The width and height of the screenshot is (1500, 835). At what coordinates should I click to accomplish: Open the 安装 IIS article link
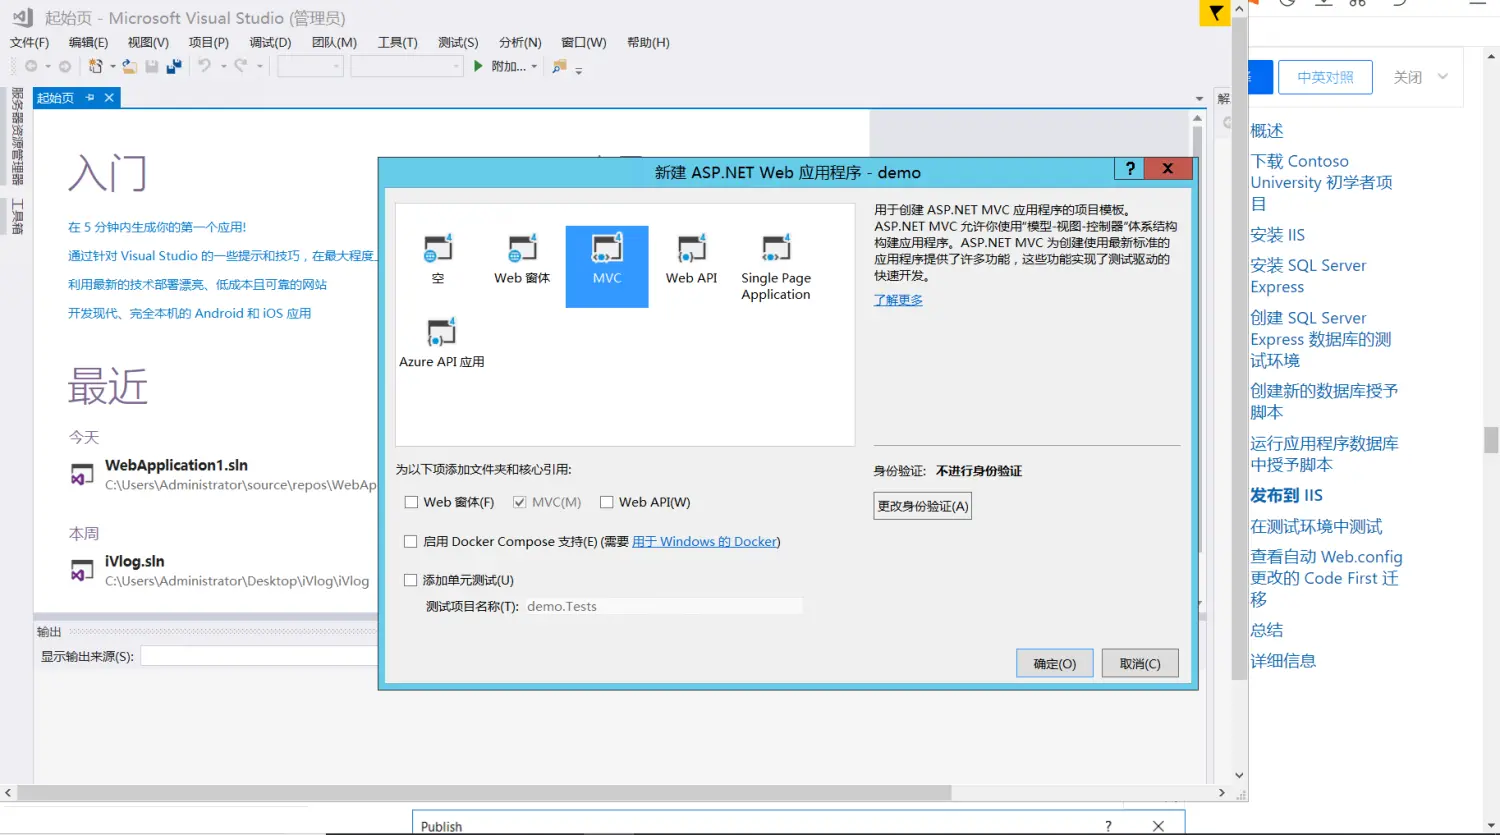(x=1277, y=235)
